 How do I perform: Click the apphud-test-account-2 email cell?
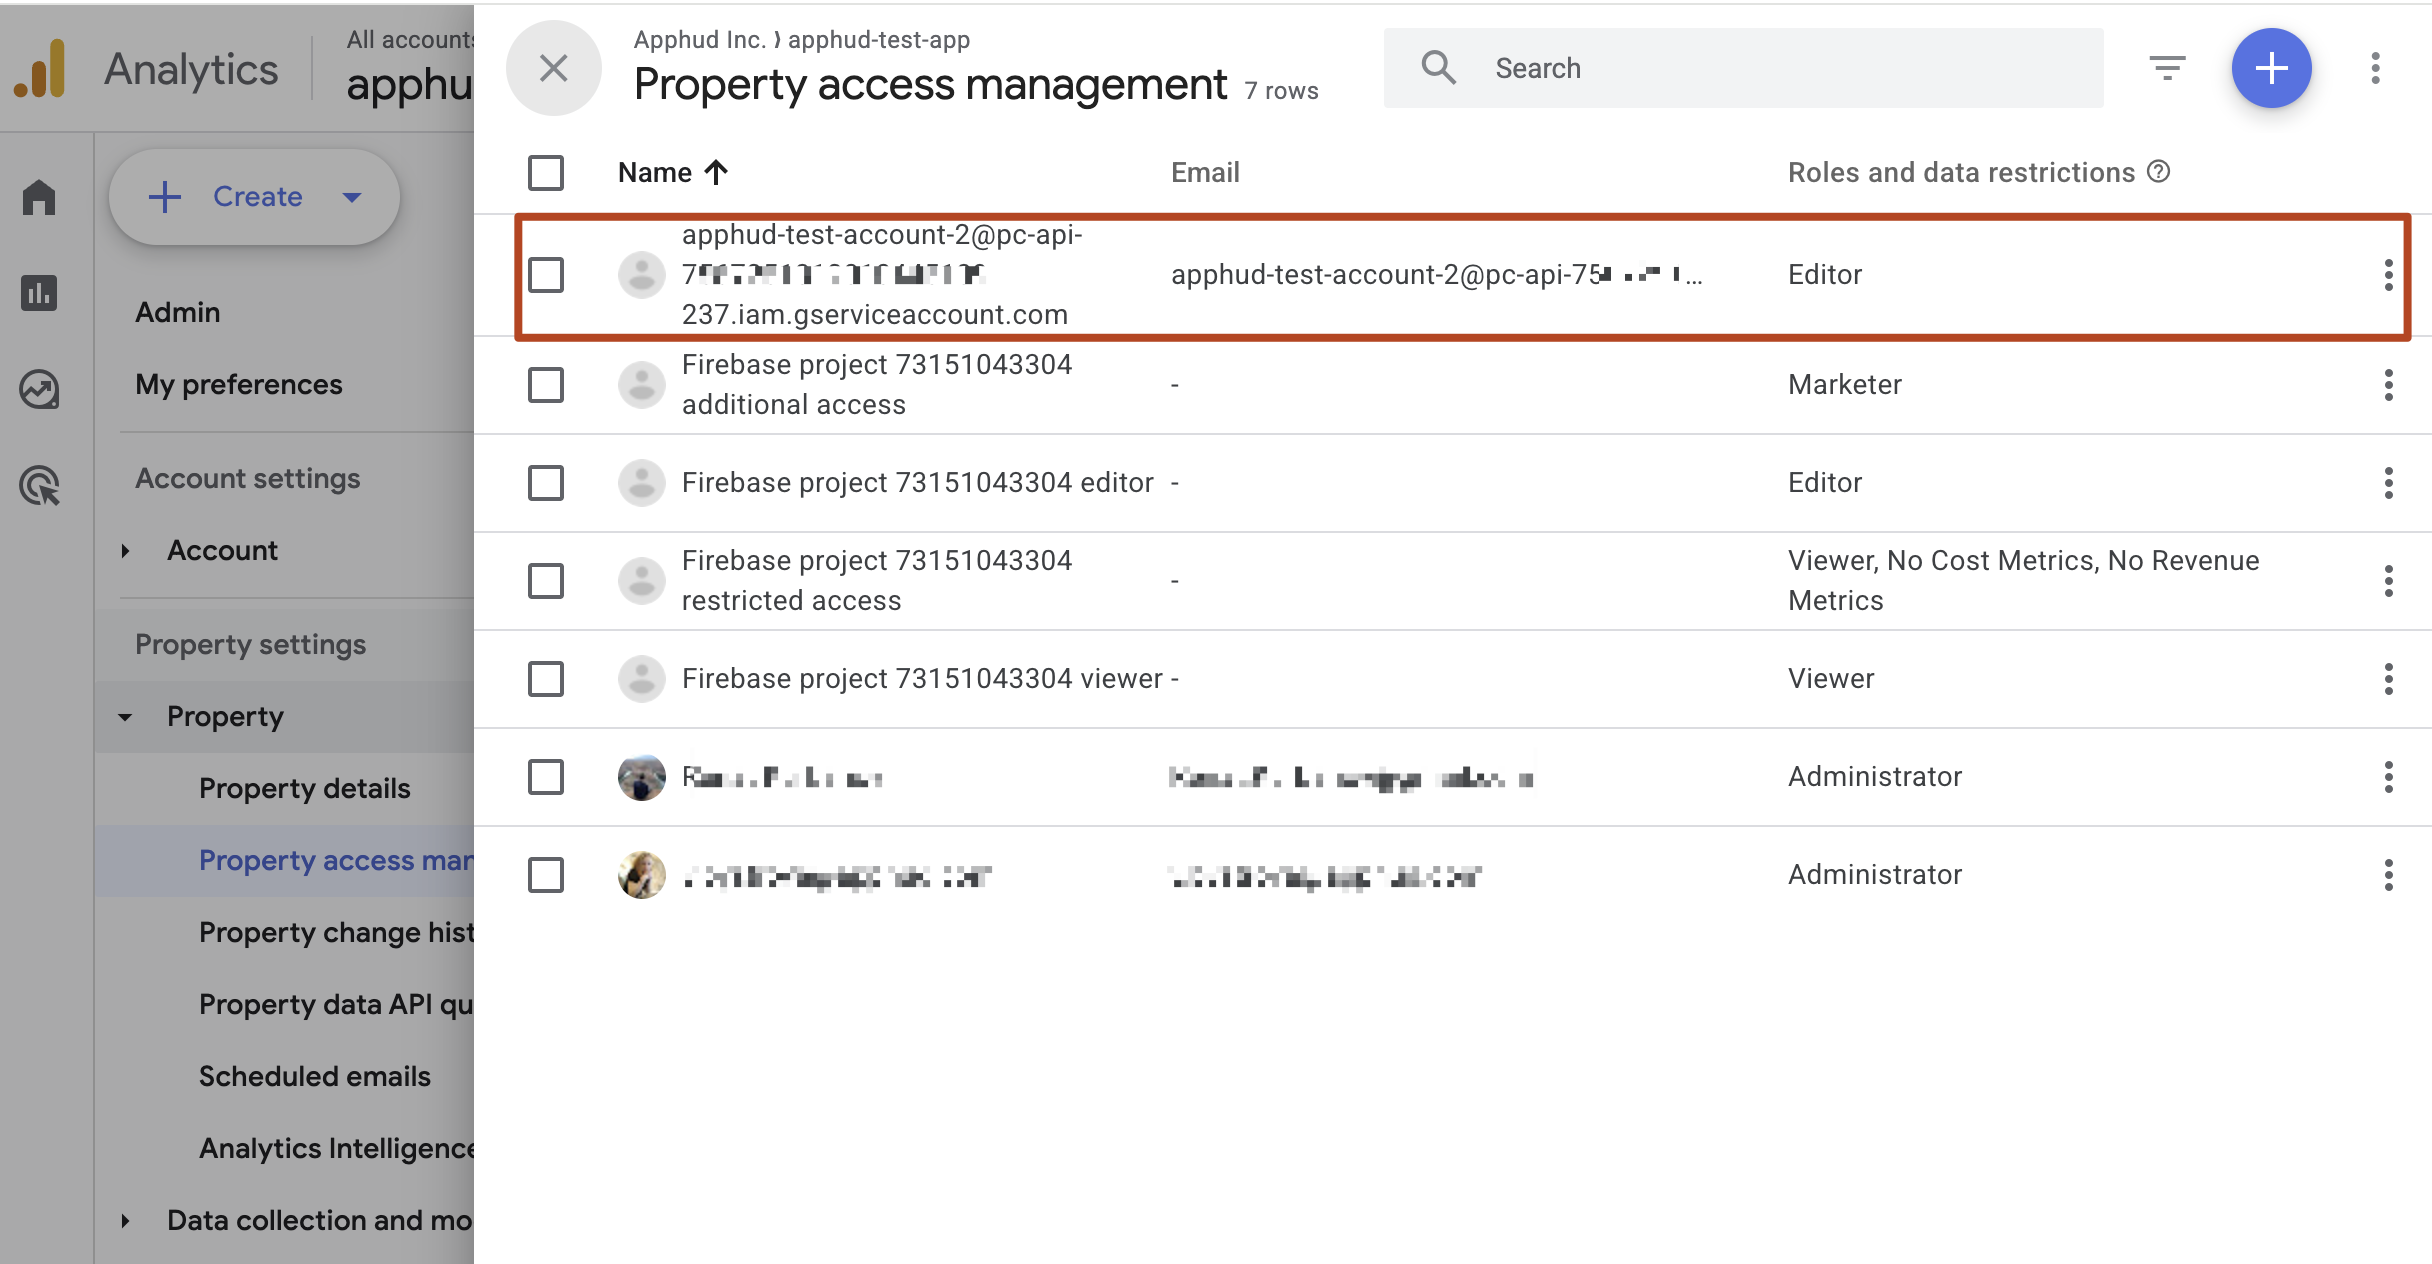[1436, 275]
